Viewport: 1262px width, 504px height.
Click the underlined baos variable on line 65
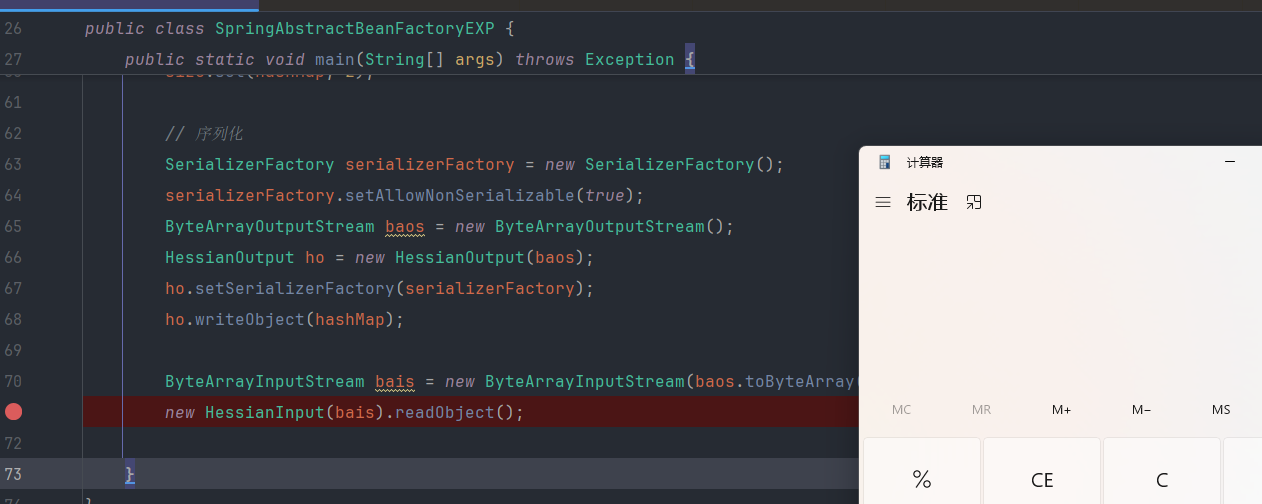[405, 226]
